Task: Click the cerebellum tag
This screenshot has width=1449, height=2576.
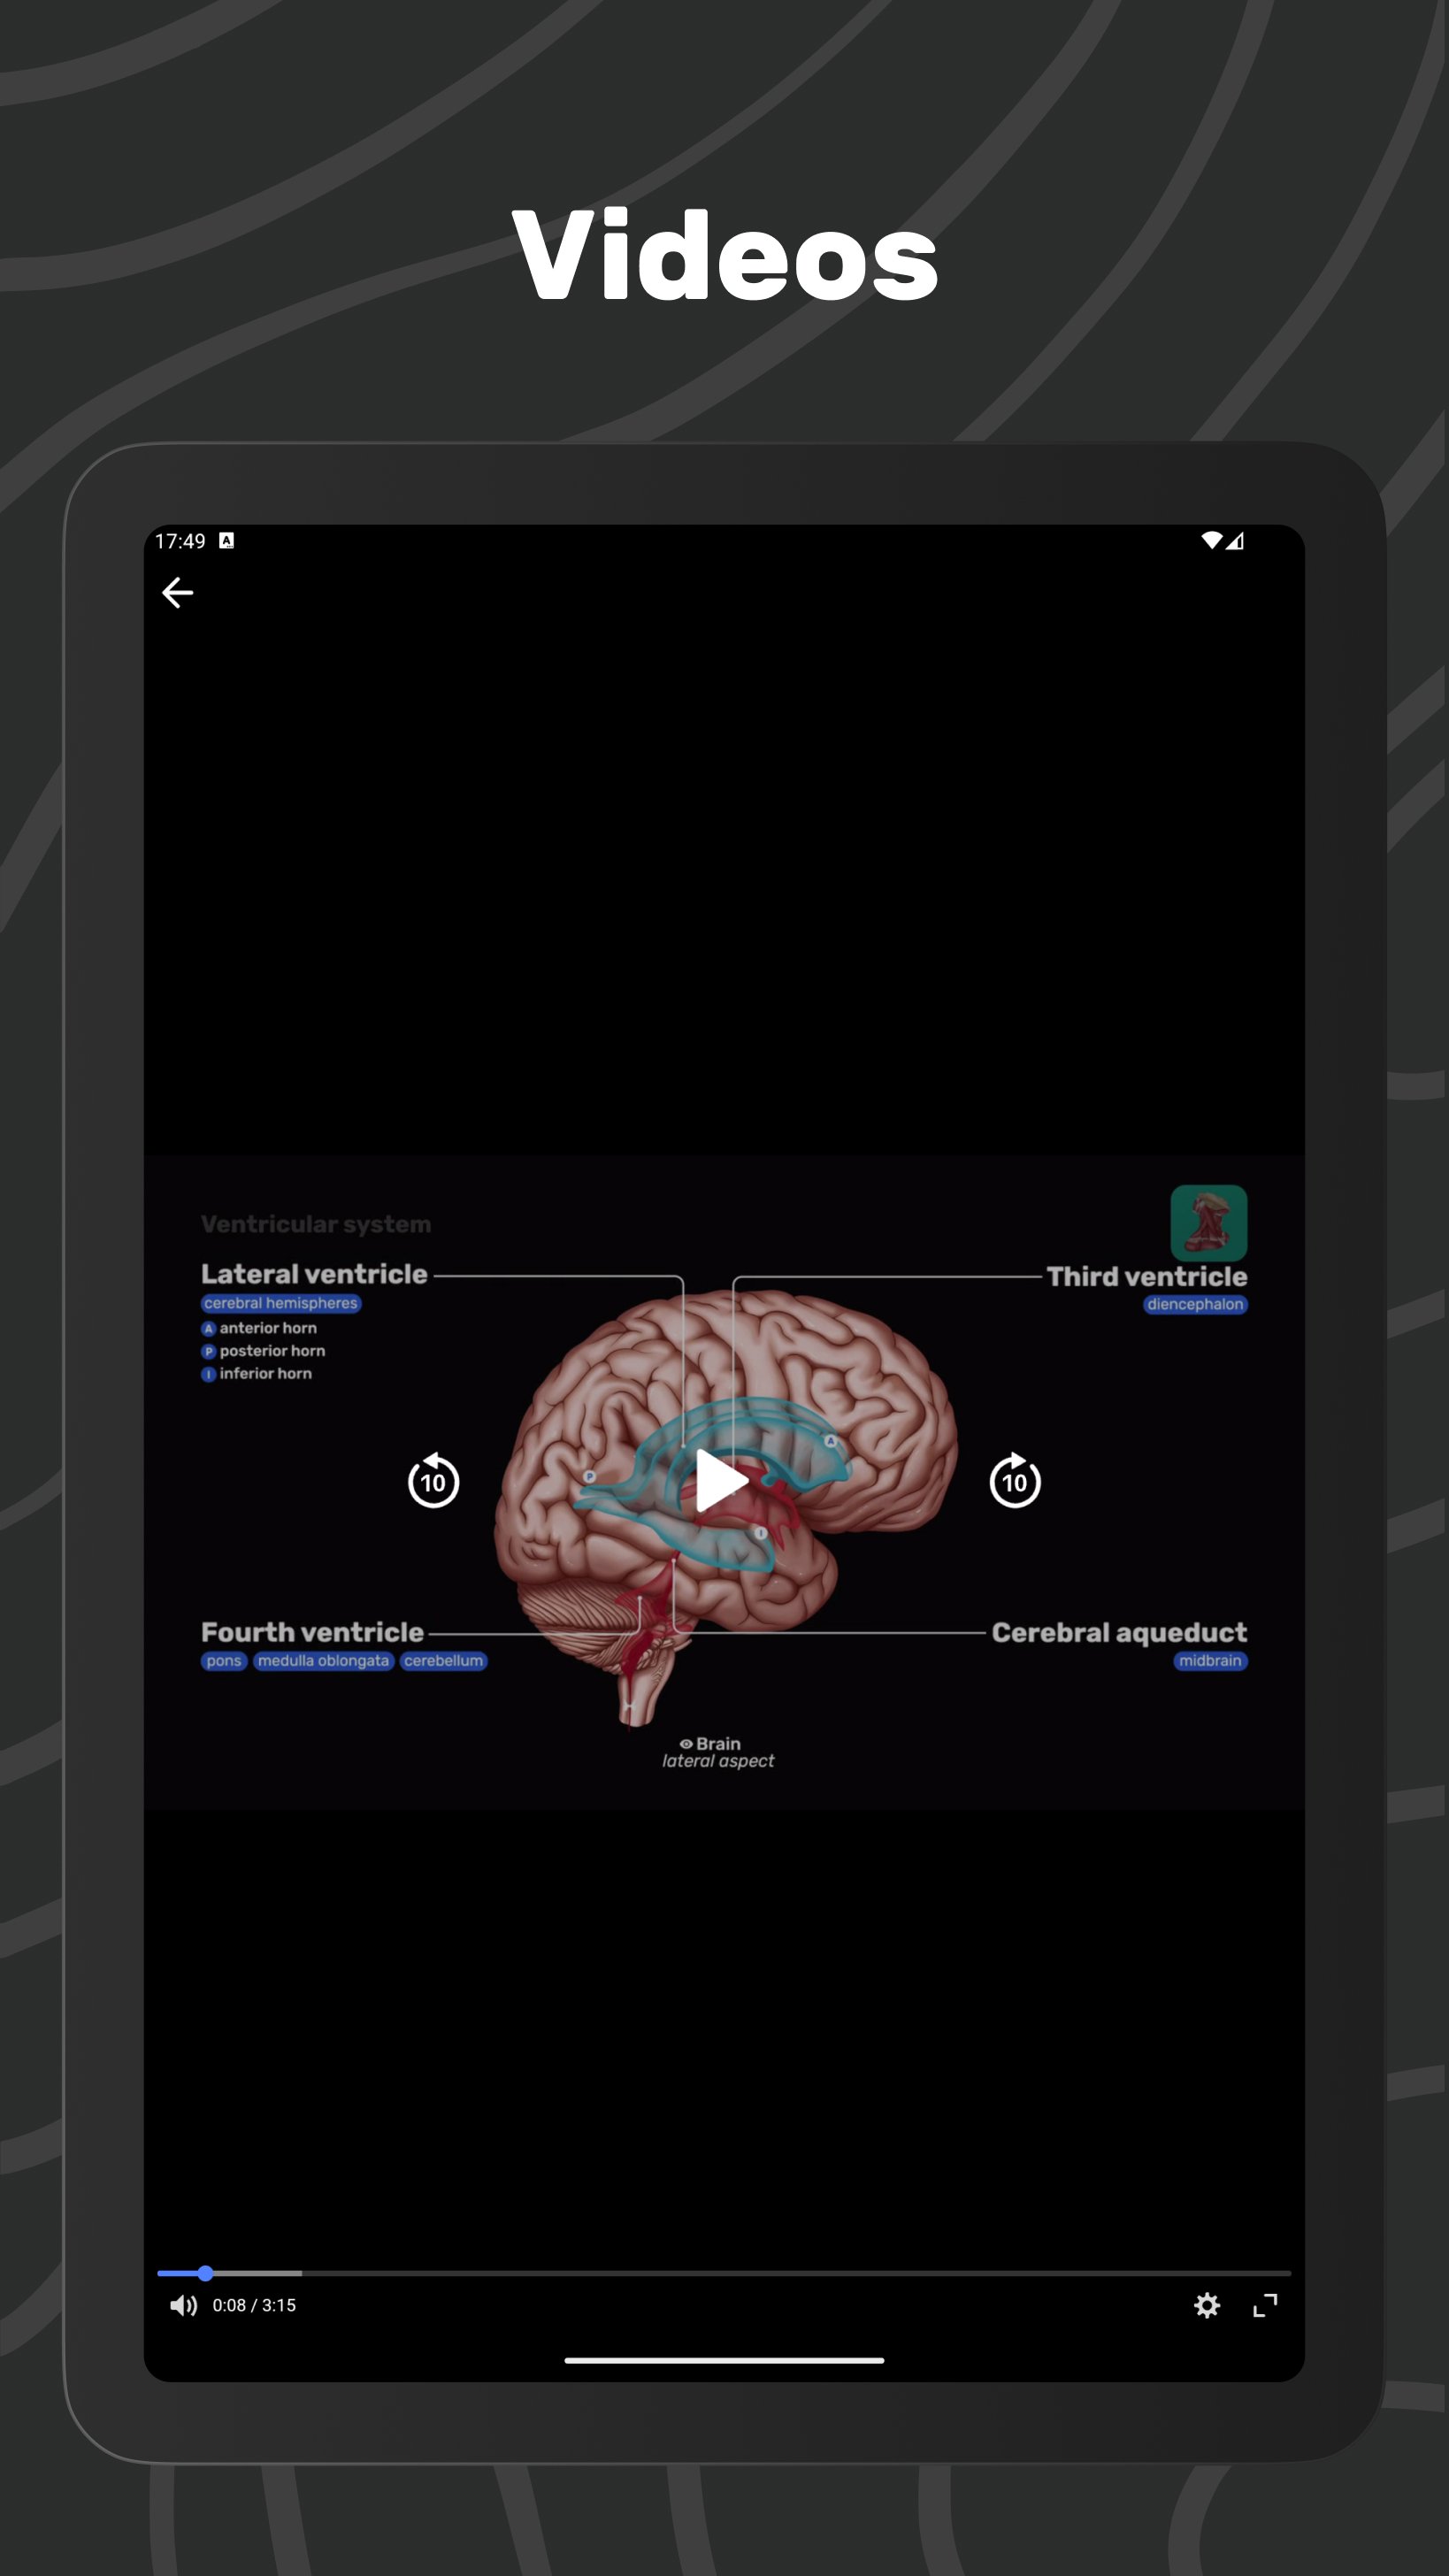Action: click(443, 1661)
